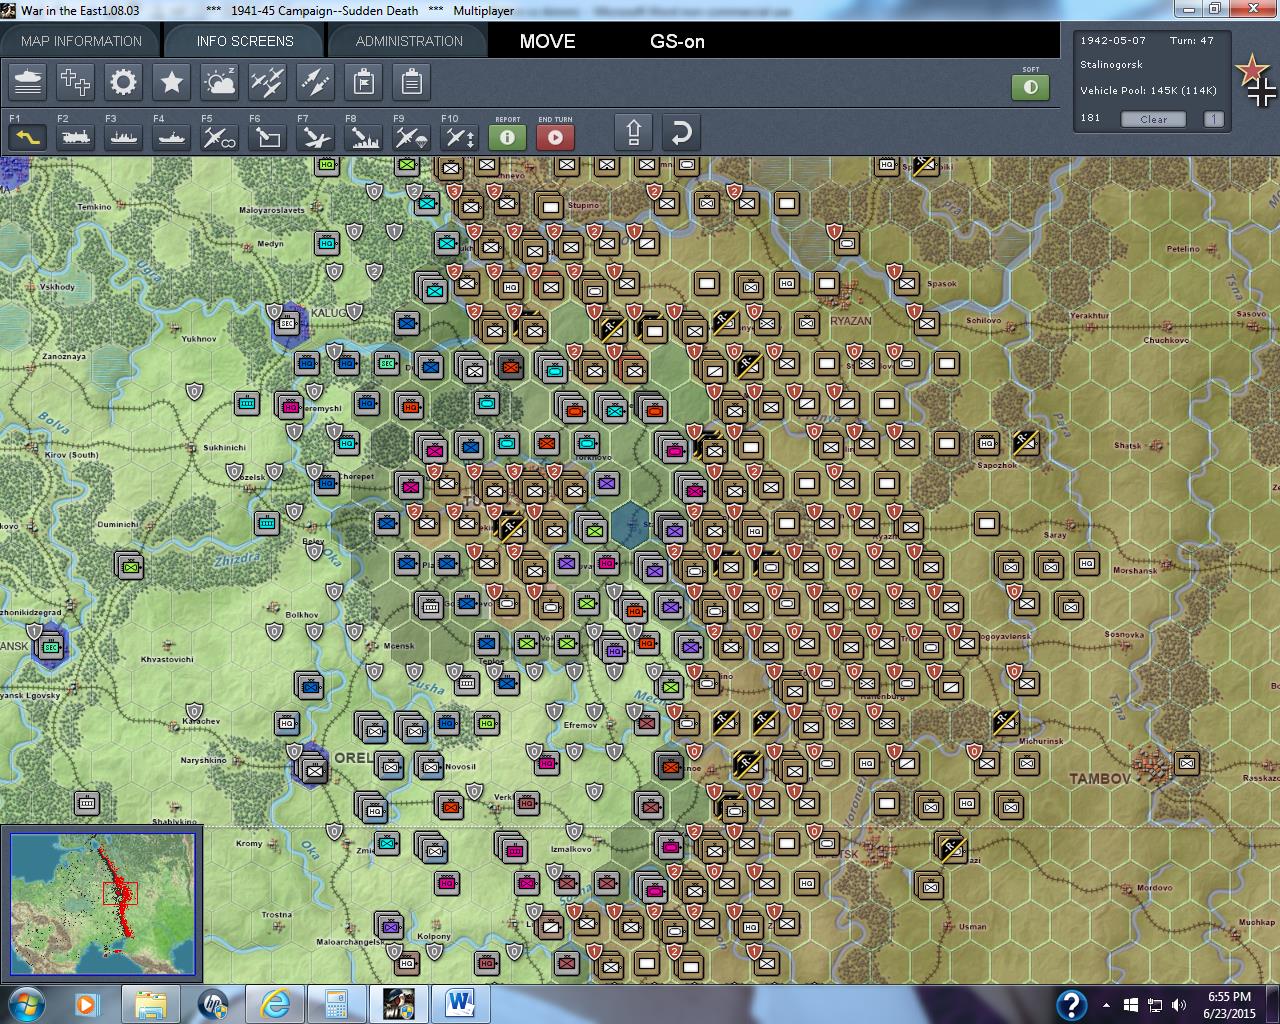Click the up-arrow unit stack button
The image size is (1280, 1024).
pos(634,133)
